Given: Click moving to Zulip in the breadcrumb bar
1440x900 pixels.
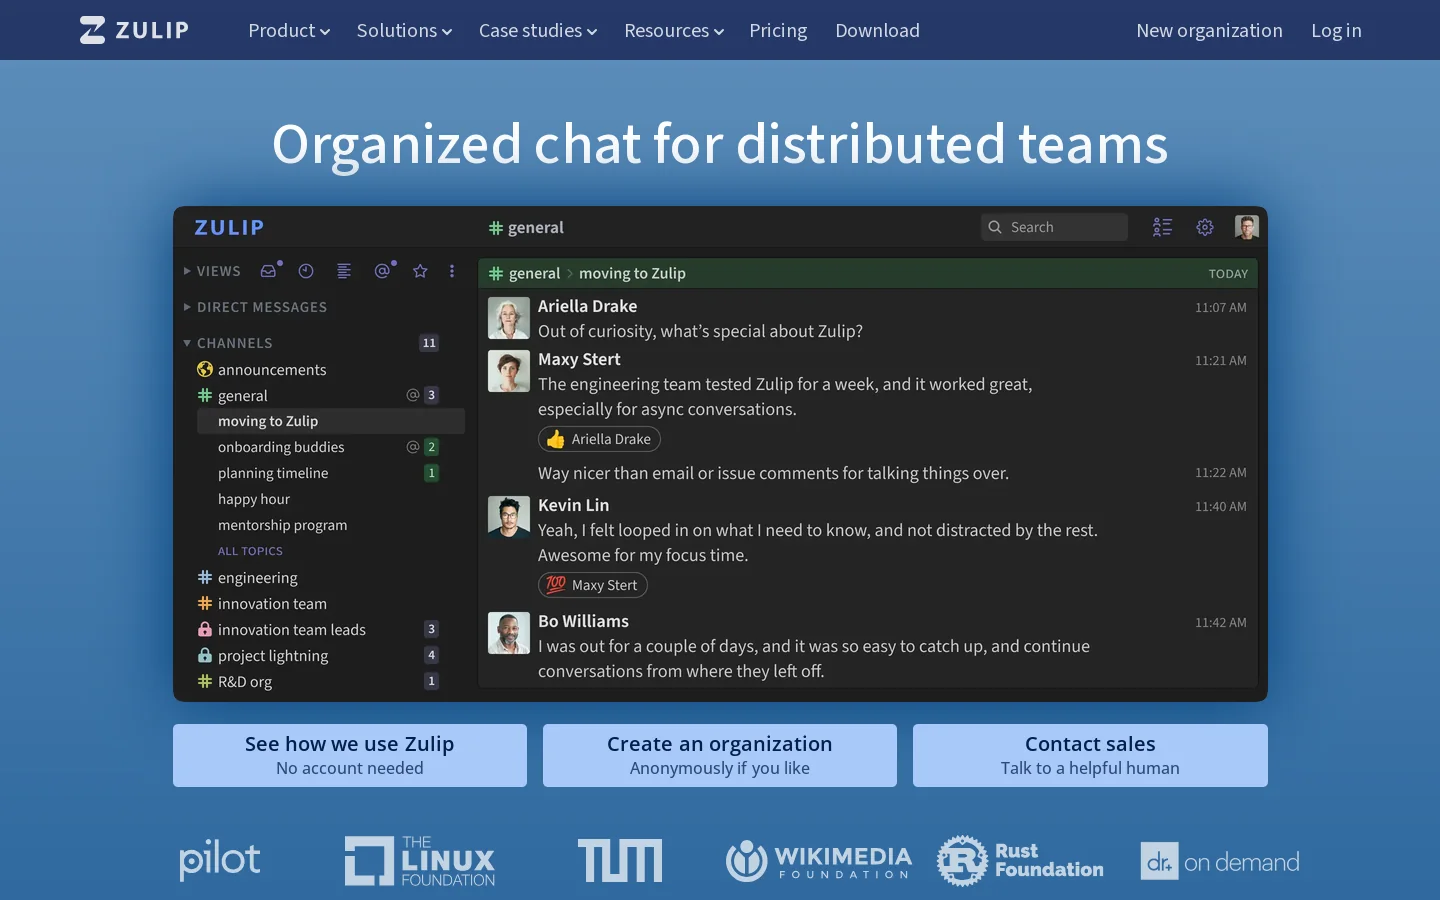Looking at the screenshot, I should (x=632, y=273).
